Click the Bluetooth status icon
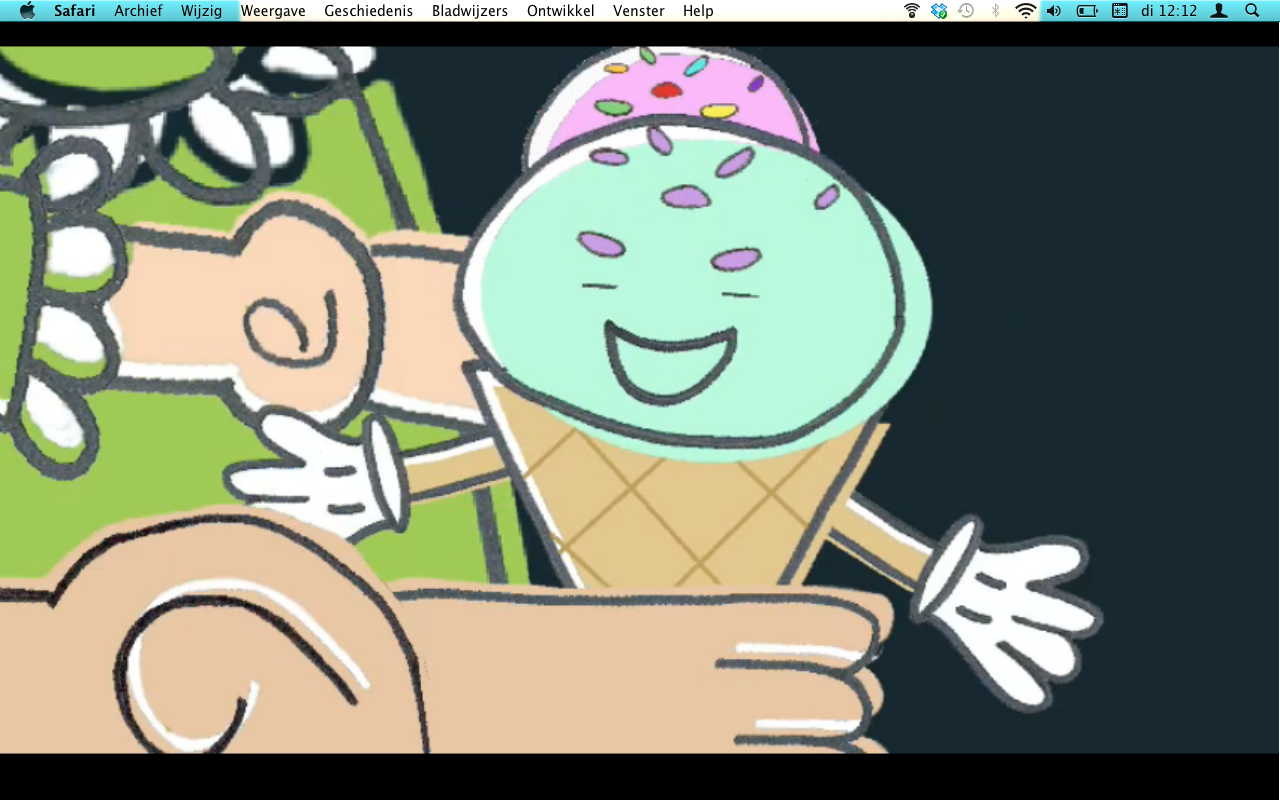Image resolution: width=1280 pixels, height=800 pixels. [995, 11]
